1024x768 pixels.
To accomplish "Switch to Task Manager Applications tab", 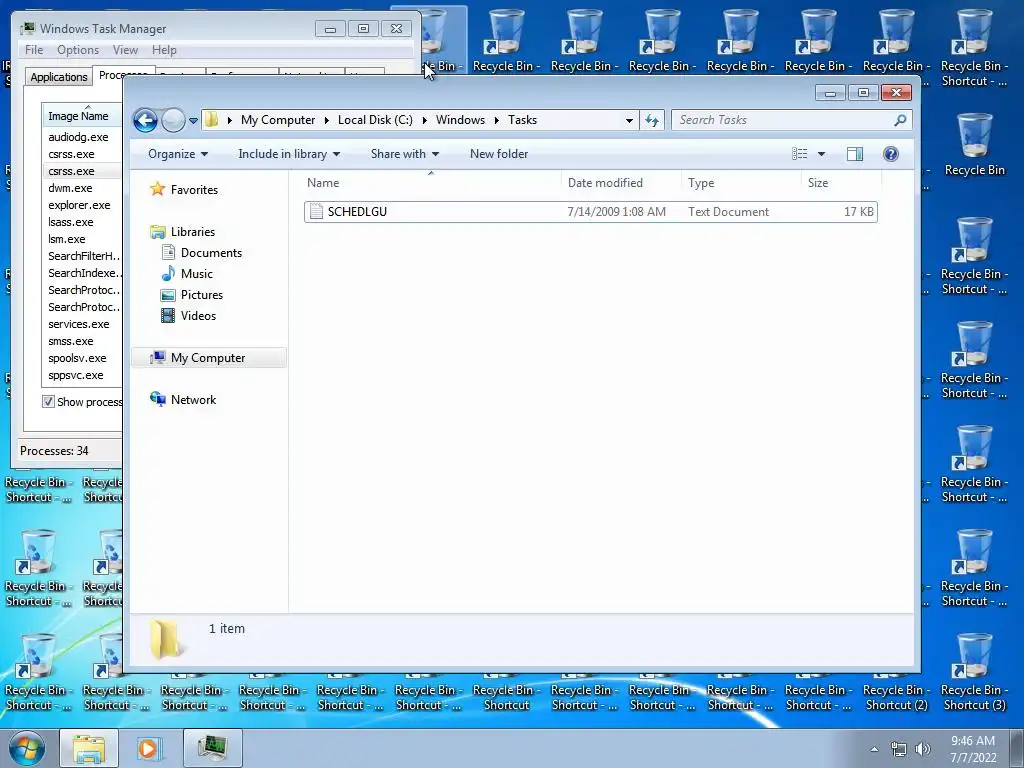I will (x=59, y=76).
